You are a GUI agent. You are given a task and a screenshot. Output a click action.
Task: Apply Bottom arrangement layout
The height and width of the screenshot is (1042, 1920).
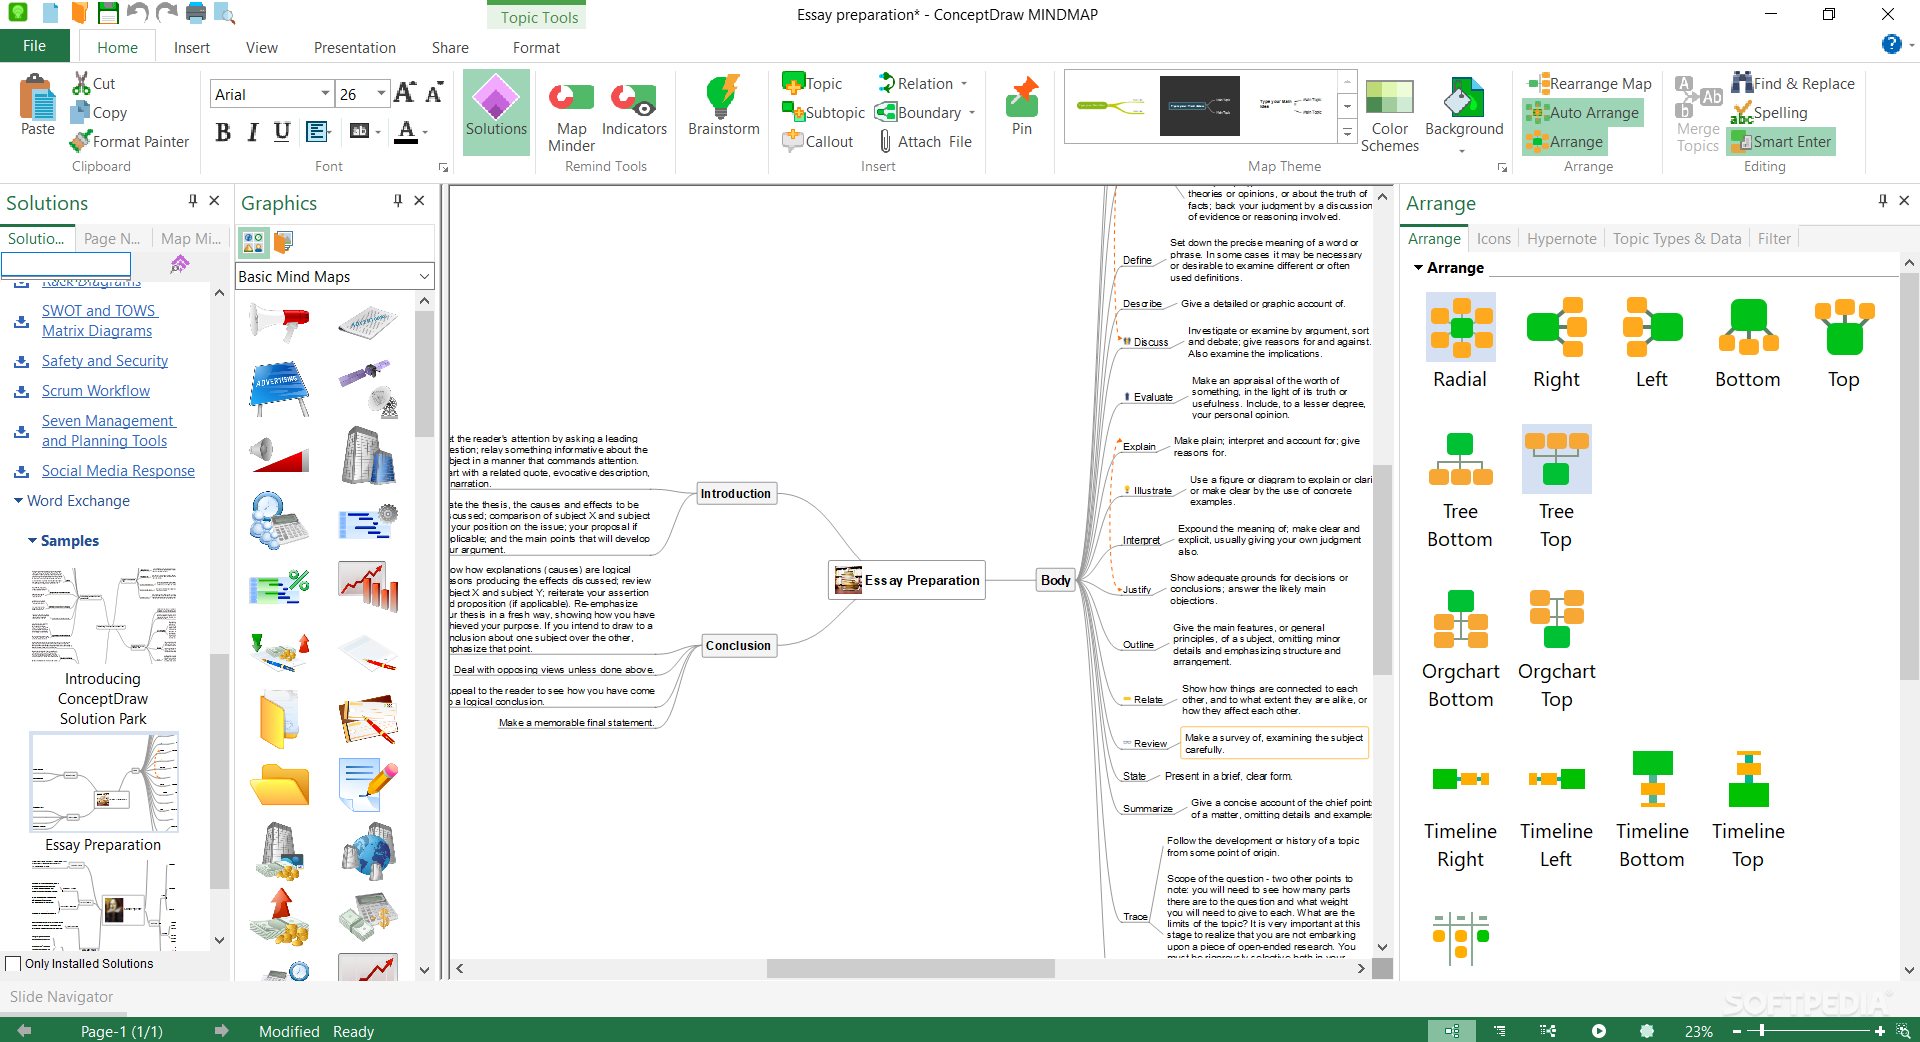pos(1748,342)
